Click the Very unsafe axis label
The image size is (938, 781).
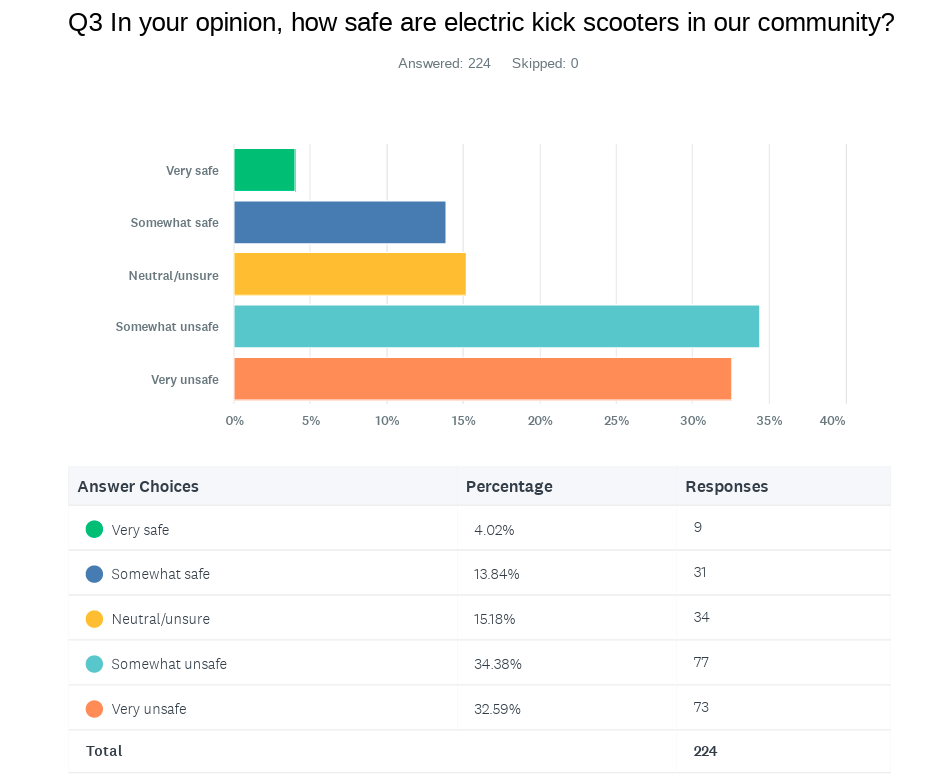coord(185,380)
